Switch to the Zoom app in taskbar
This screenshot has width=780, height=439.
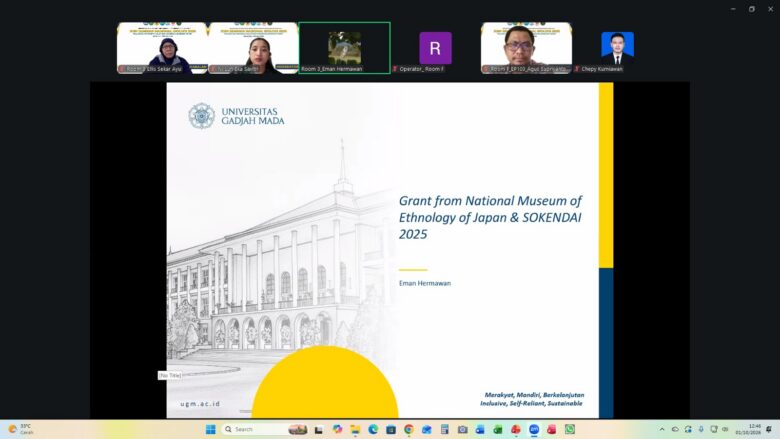pos(534,429)
